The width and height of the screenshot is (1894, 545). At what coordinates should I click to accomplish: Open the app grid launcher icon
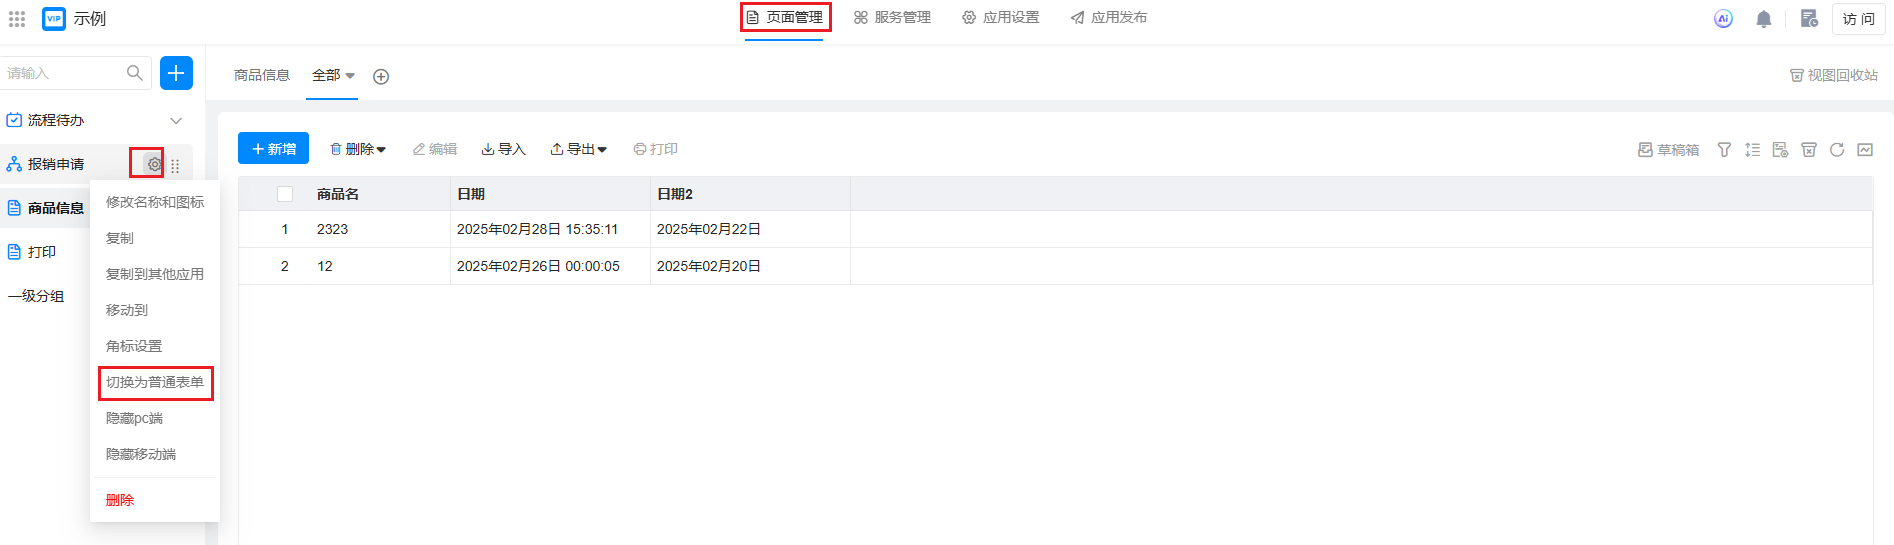17,19
